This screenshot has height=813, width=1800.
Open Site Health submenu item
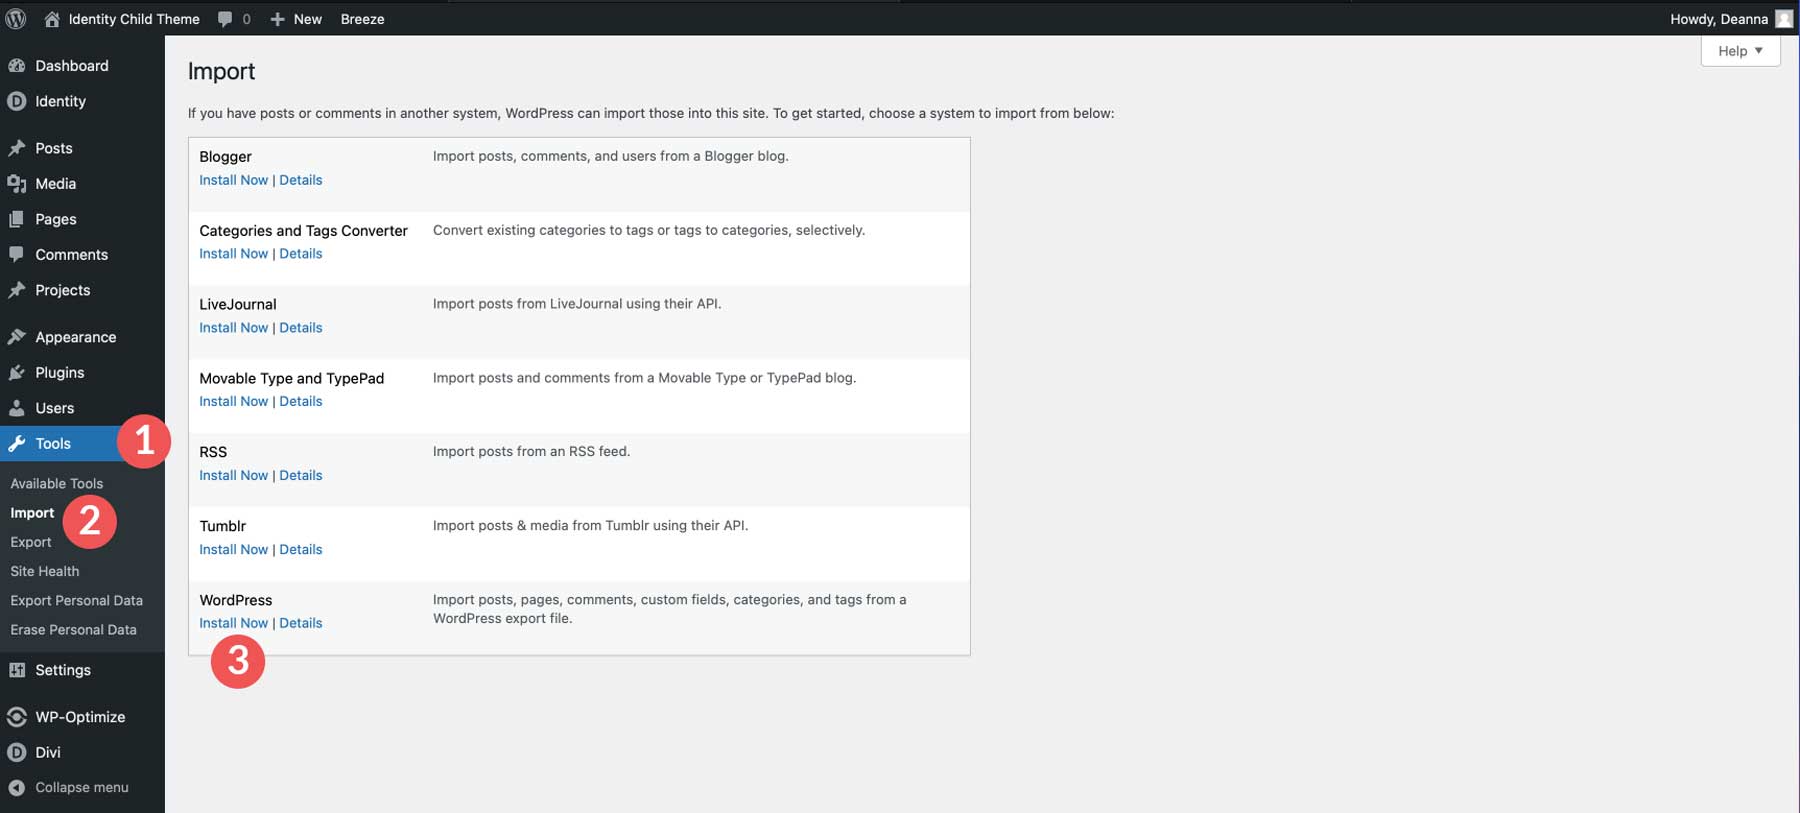[x=45, y=571]
